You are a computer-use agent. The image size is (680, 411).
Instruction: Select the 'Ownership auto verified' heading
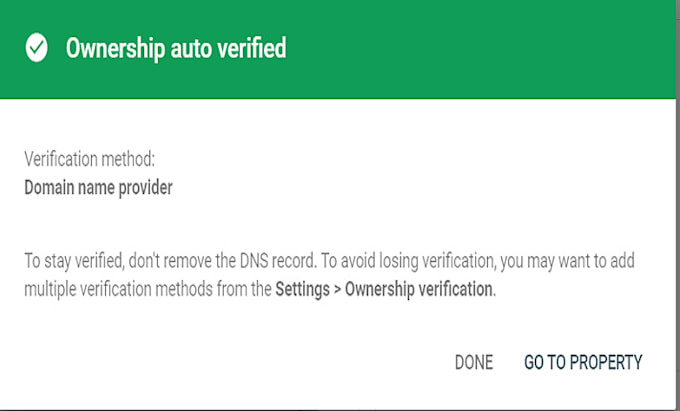click(176, 48)
